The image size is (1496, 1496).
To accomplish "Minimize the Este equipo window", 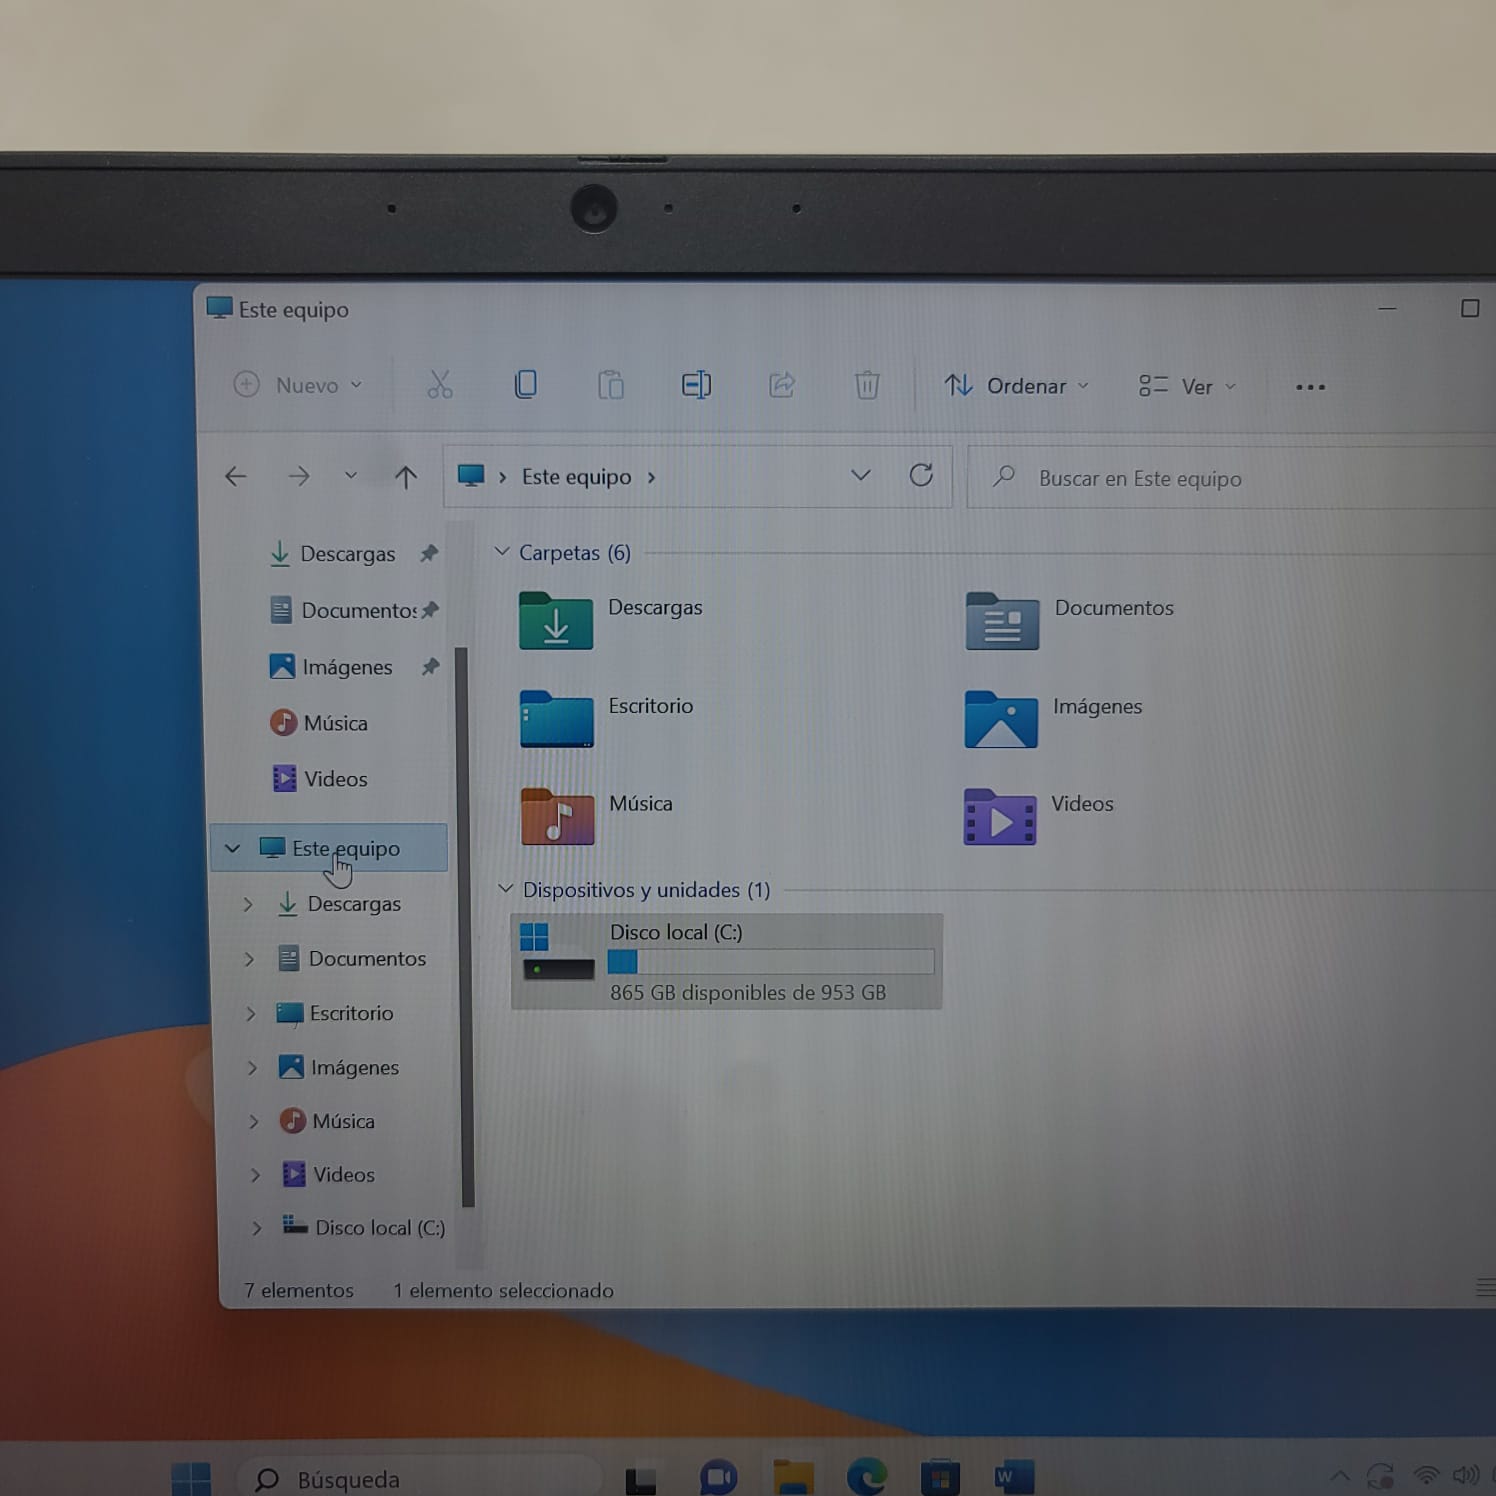I will (1387, 308).
